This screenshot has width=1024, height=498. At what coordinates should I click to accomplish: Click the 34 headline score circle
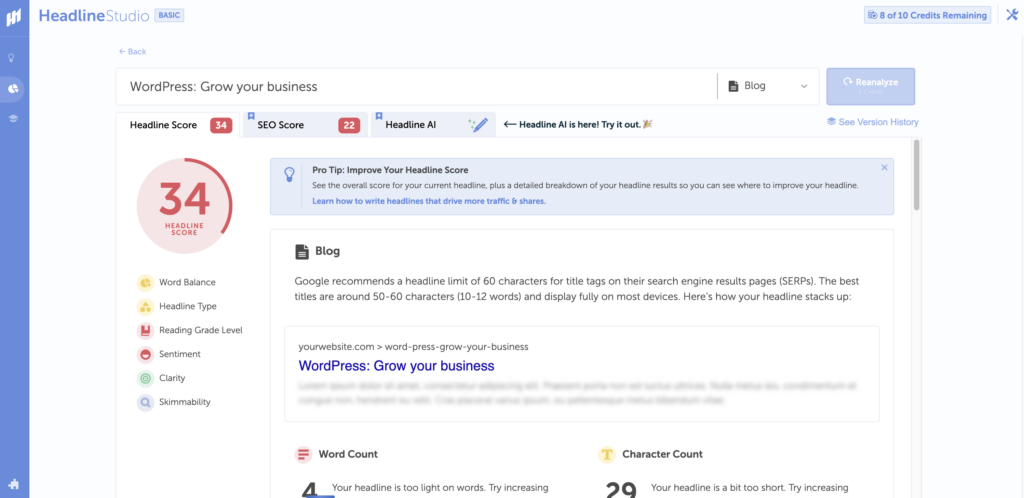coord(184,205)
